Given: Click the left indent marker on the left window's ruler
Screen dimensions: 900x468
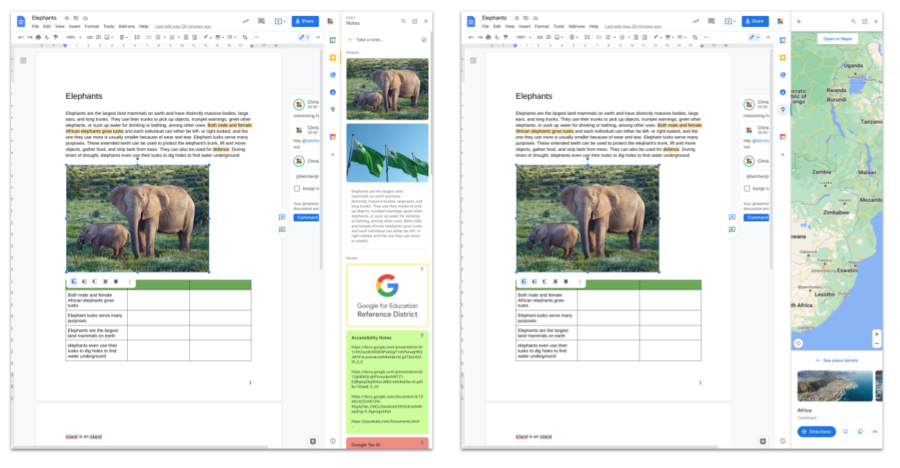Looking at the screenshot, I should [65, 46].
